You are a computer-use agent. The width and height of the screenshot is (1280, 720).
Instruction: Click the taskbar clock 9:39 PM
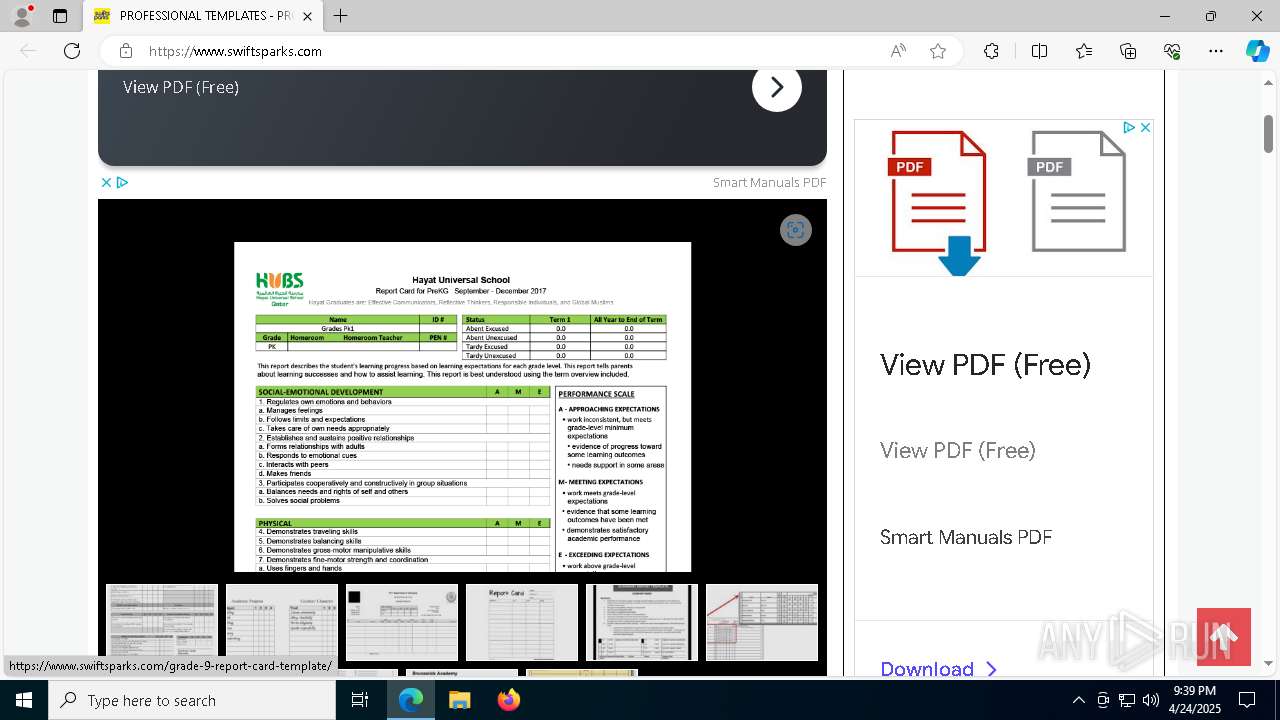(x=1194, y=691)
